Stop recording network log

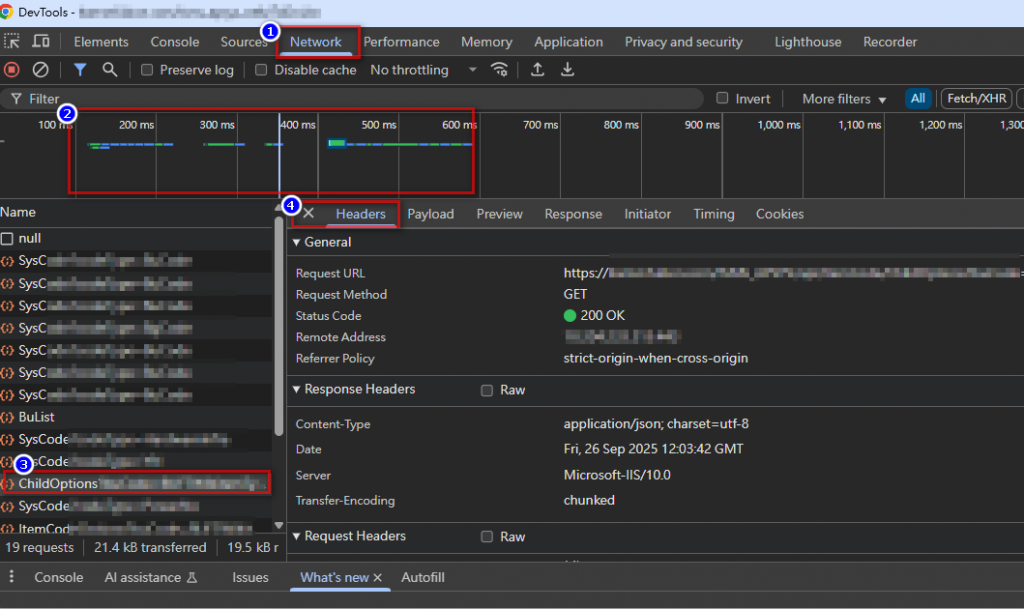(12, 70)
